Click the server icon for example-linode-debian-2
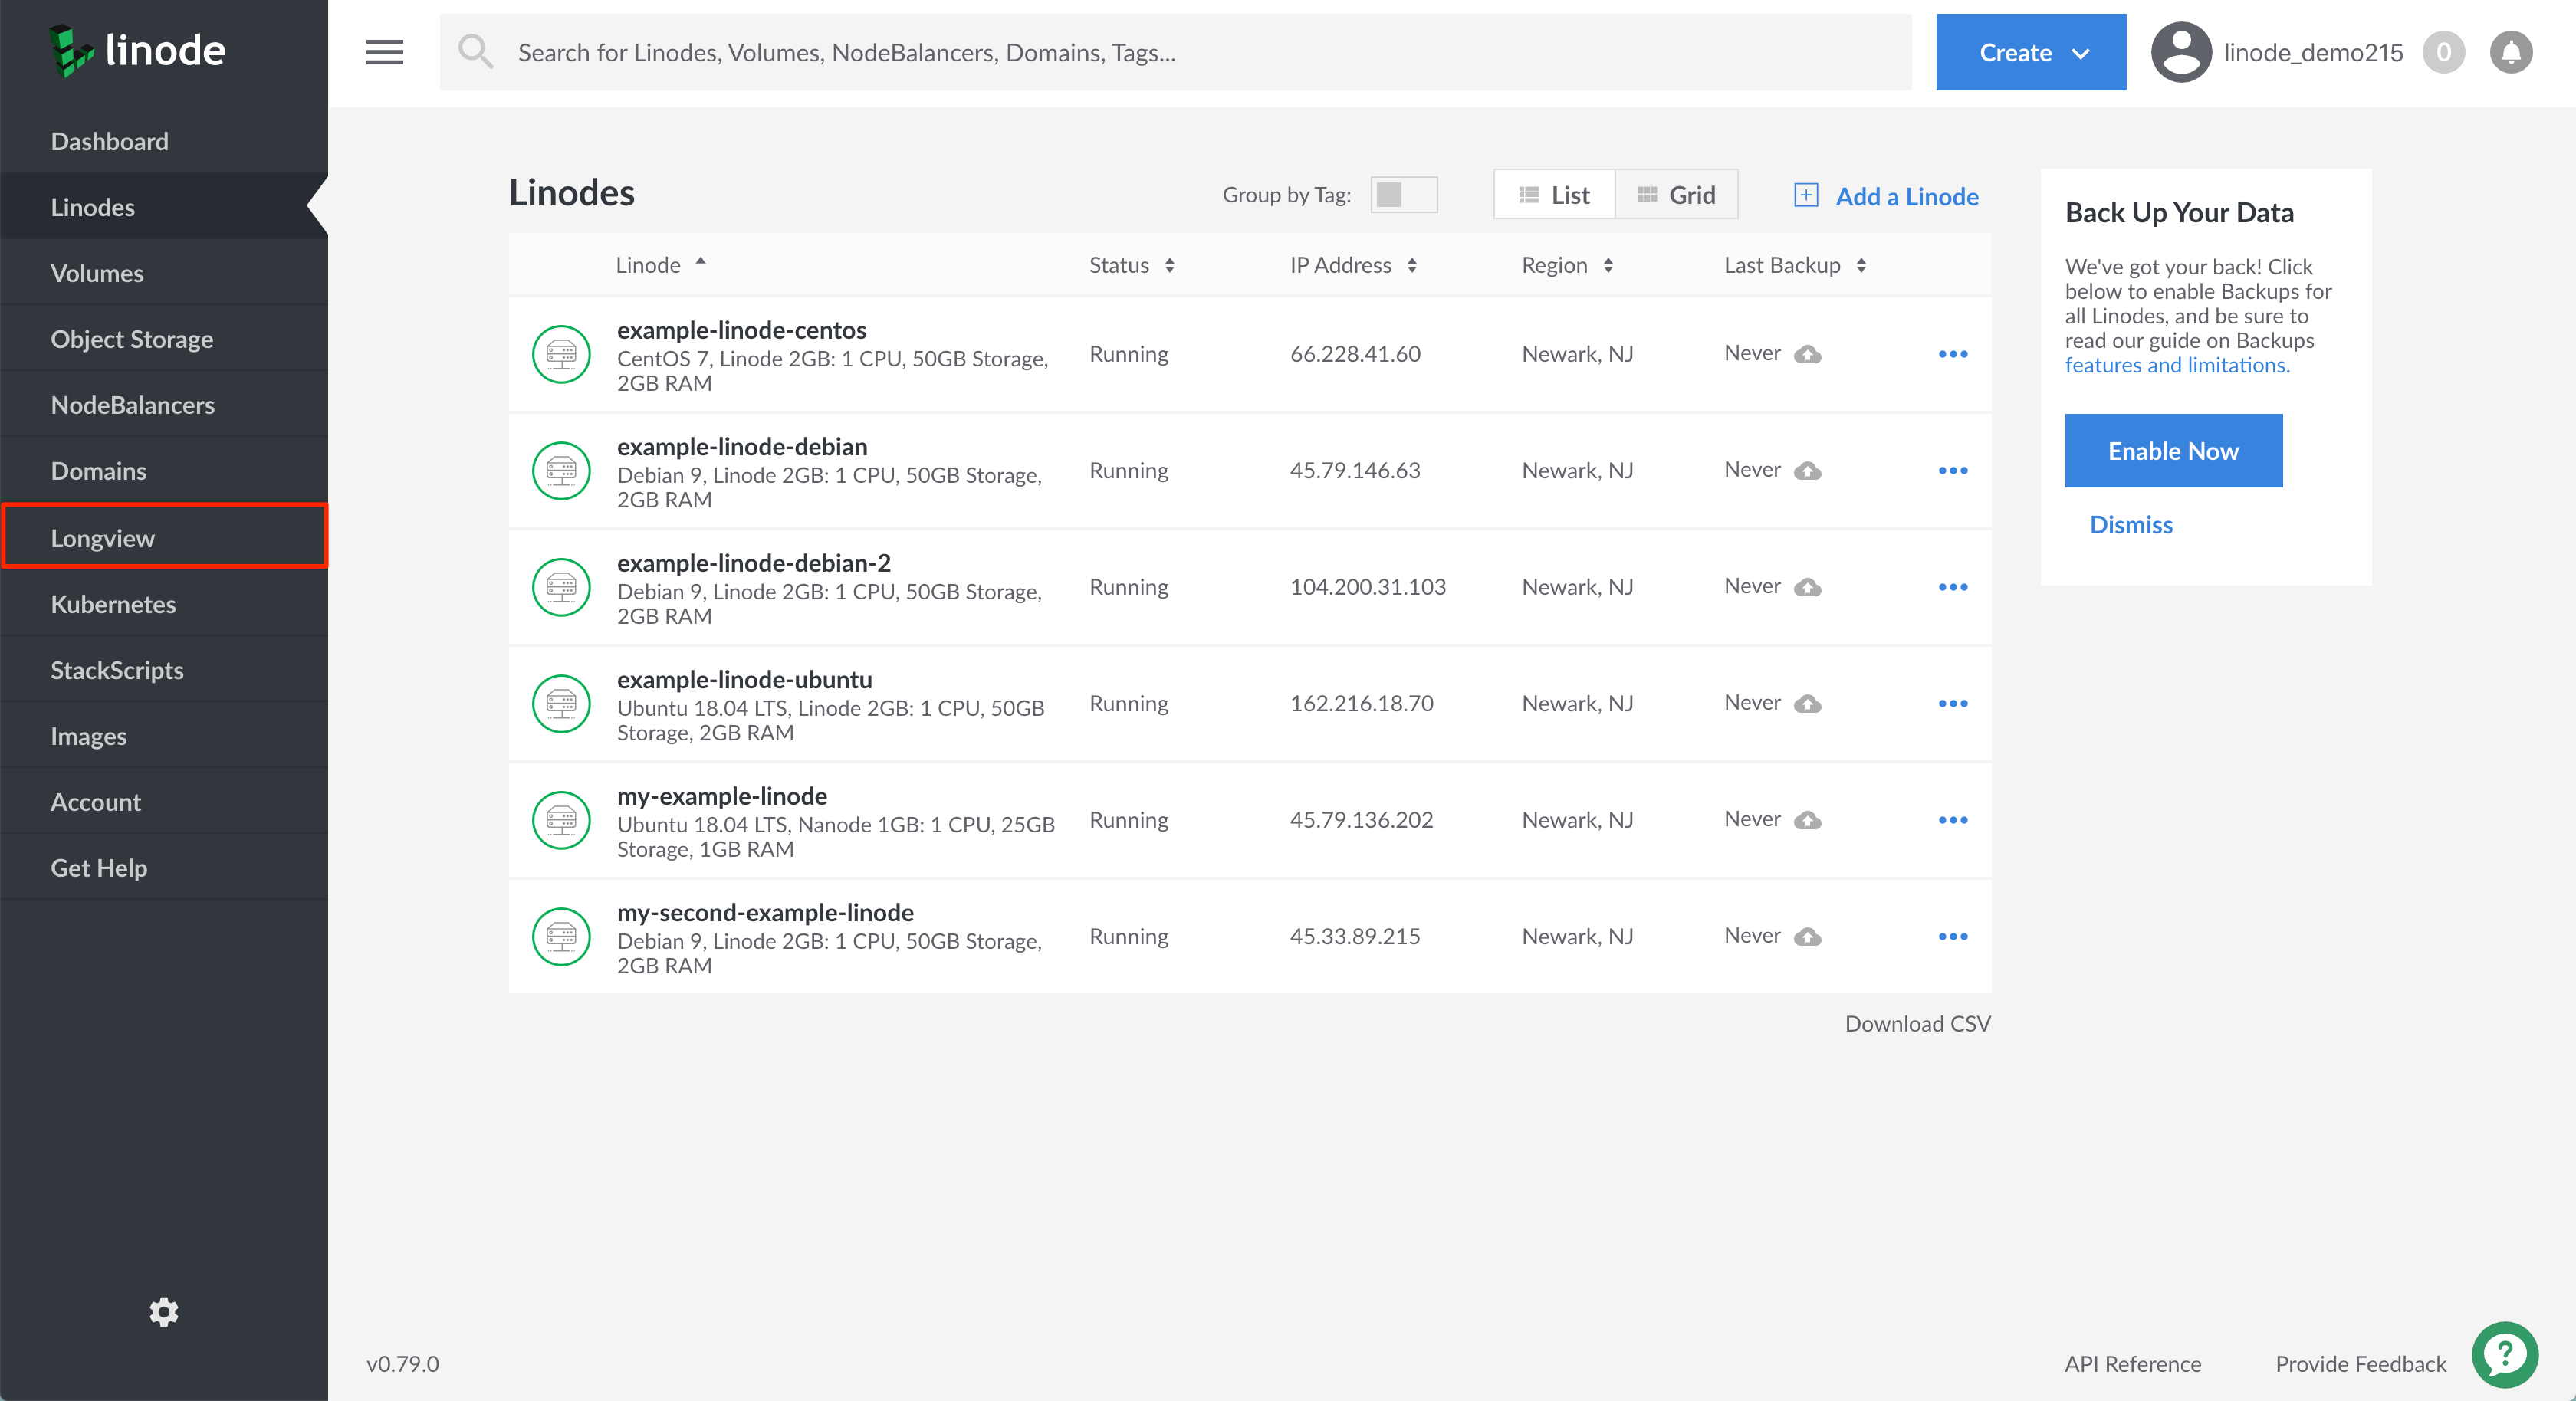This screenshot has height=1401, width=2576. coord(561,587)
